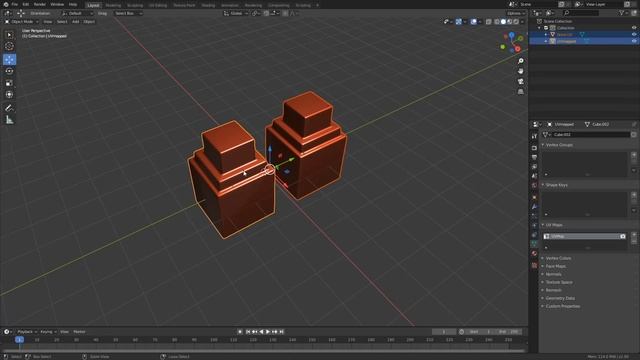Viewport: 640px width, 360px height.
Task: Open the Render properties tab icon
Action: point(534,148)
